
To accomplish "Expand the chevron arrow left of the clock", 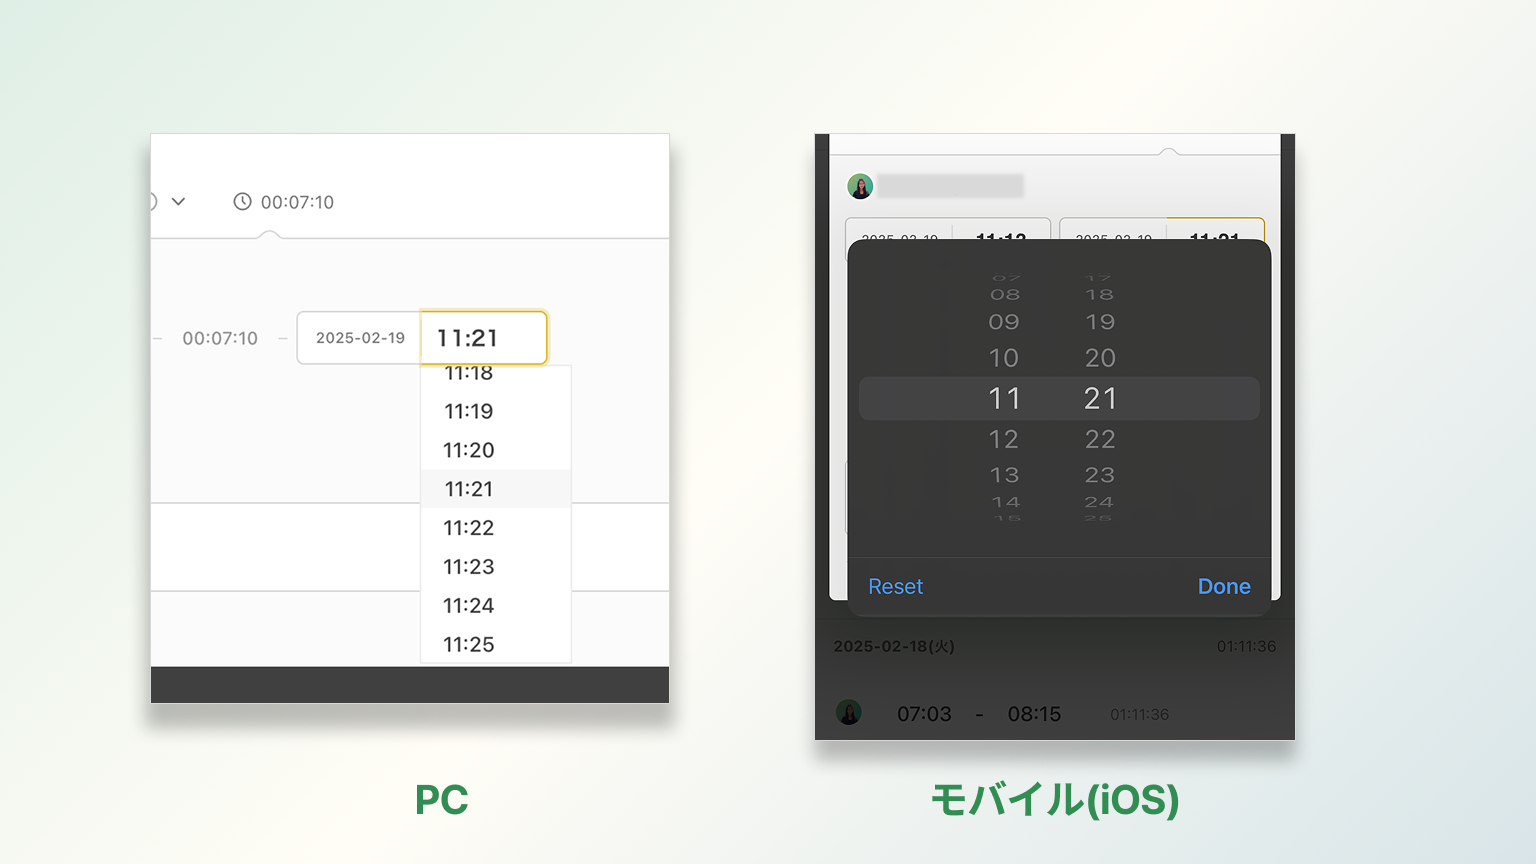I will (178, 202).
